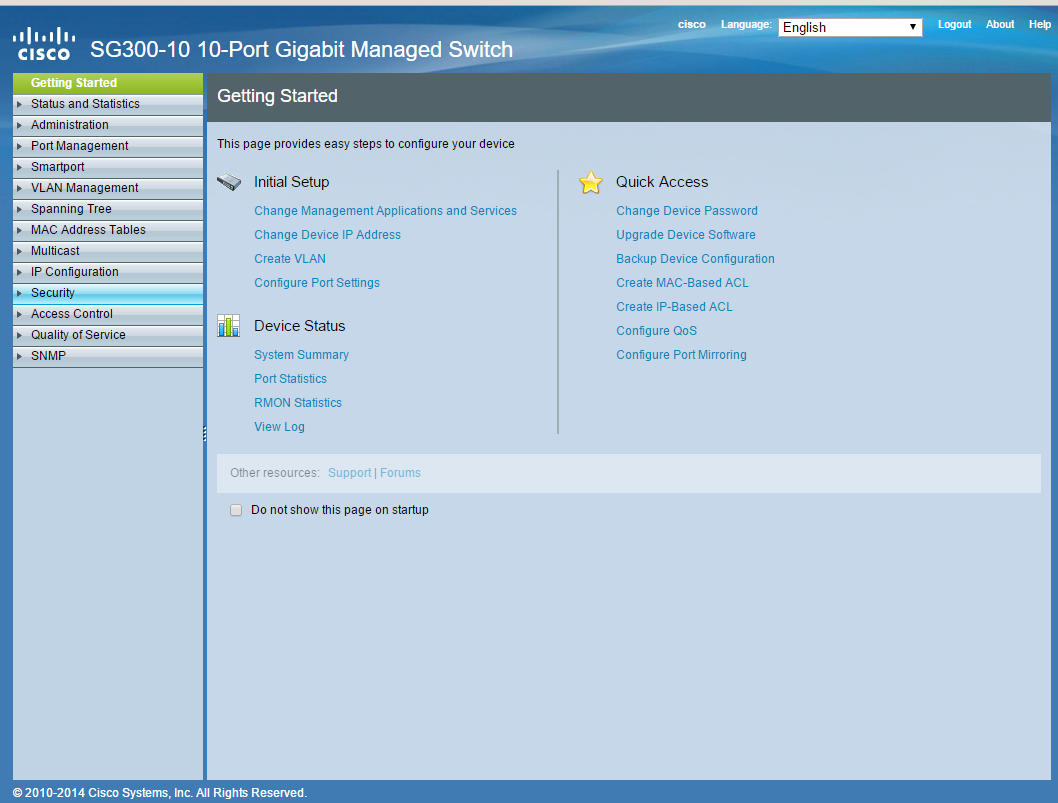The height and width of the screenshot is (803, 1058).
Task: Enable Do not show this page on startup
Action: (235, 510)
